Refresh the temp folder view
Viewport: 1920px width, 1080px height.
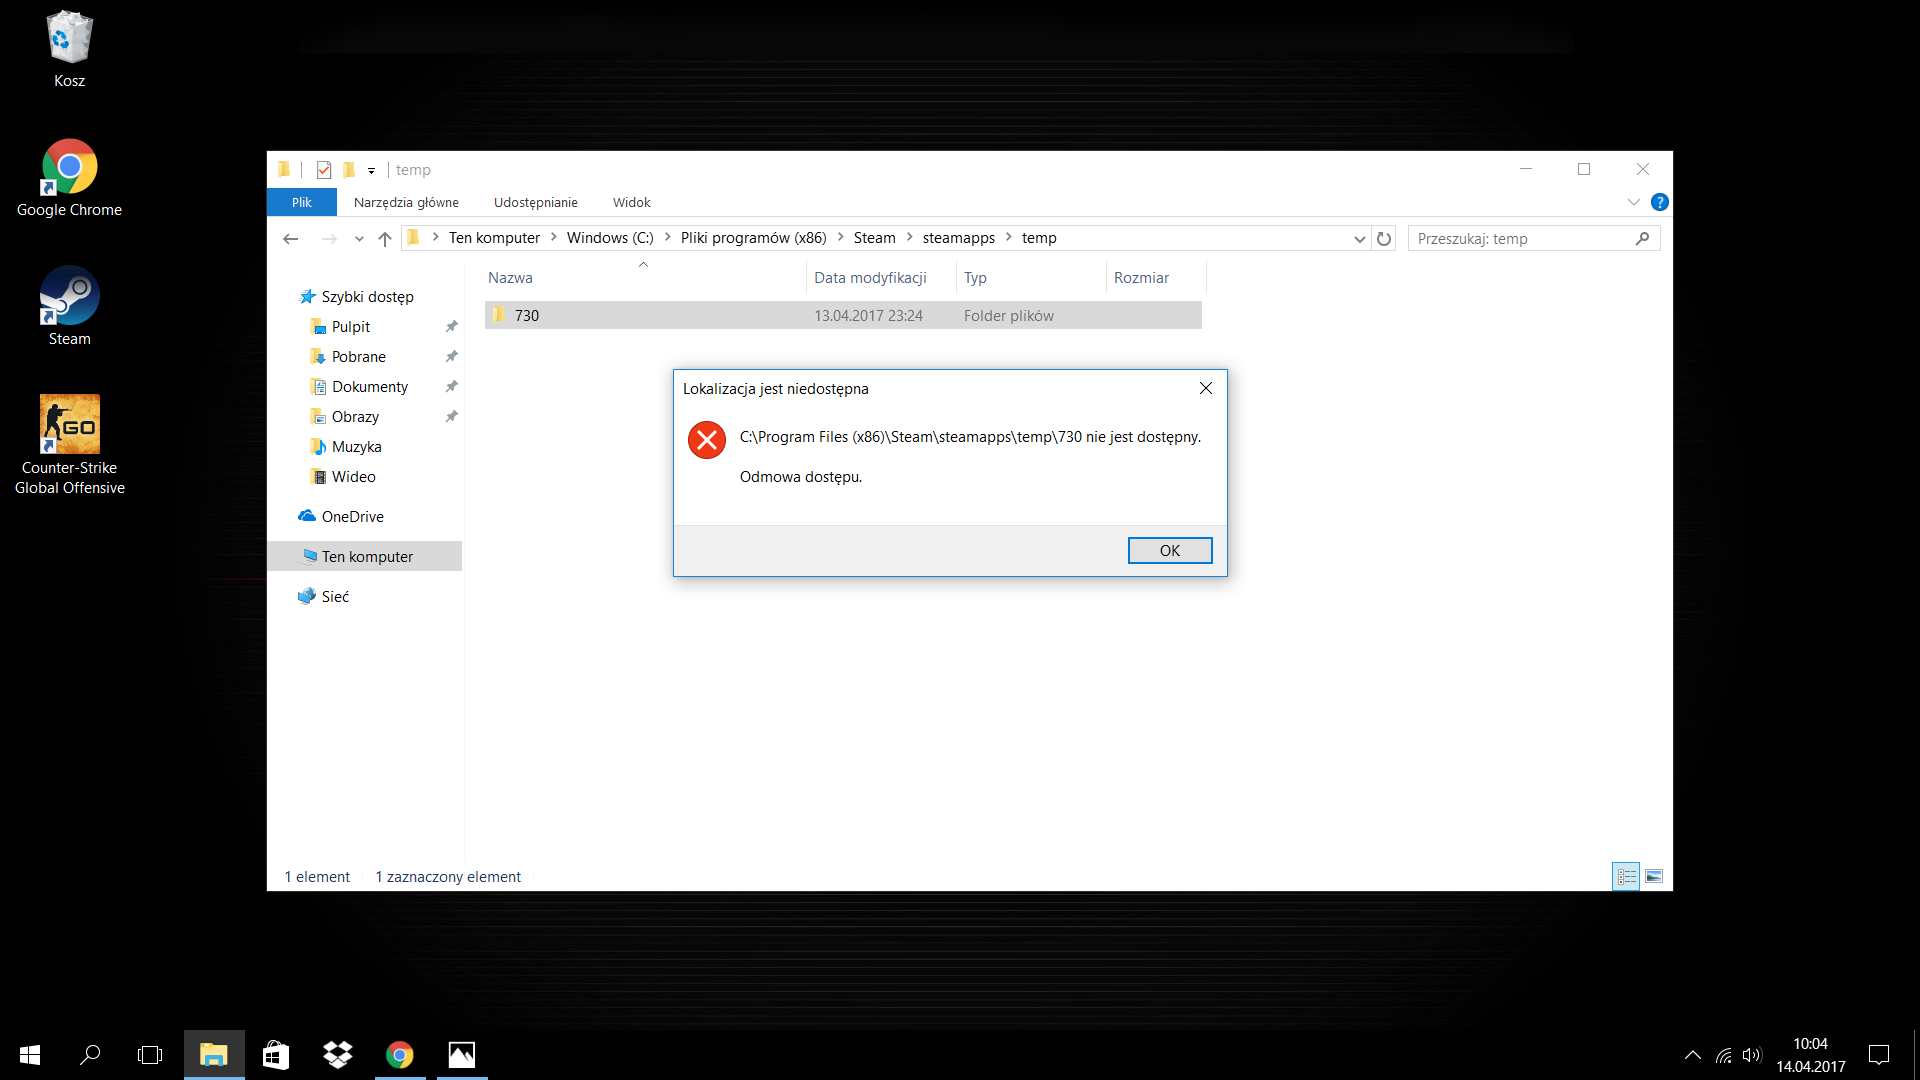[x=1384, y=239]
